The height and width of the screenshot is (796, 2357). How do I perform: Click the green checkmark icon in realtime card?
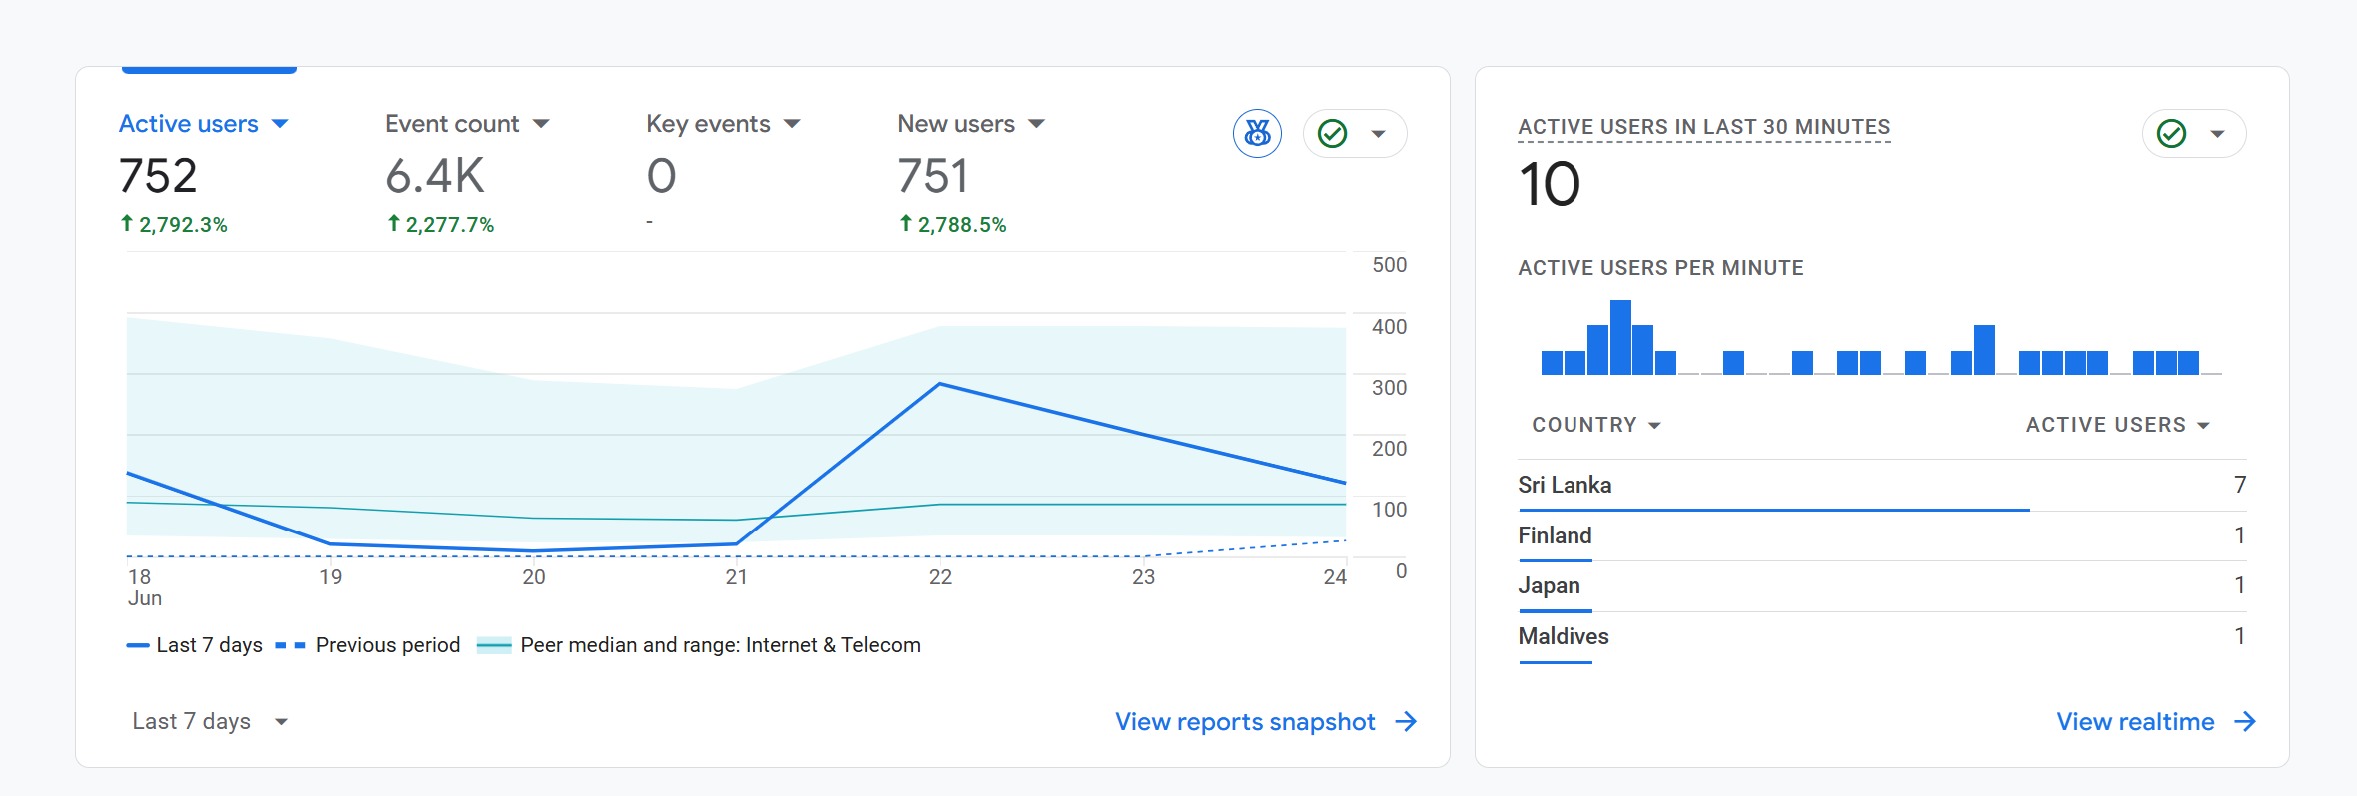(2171, 133)
